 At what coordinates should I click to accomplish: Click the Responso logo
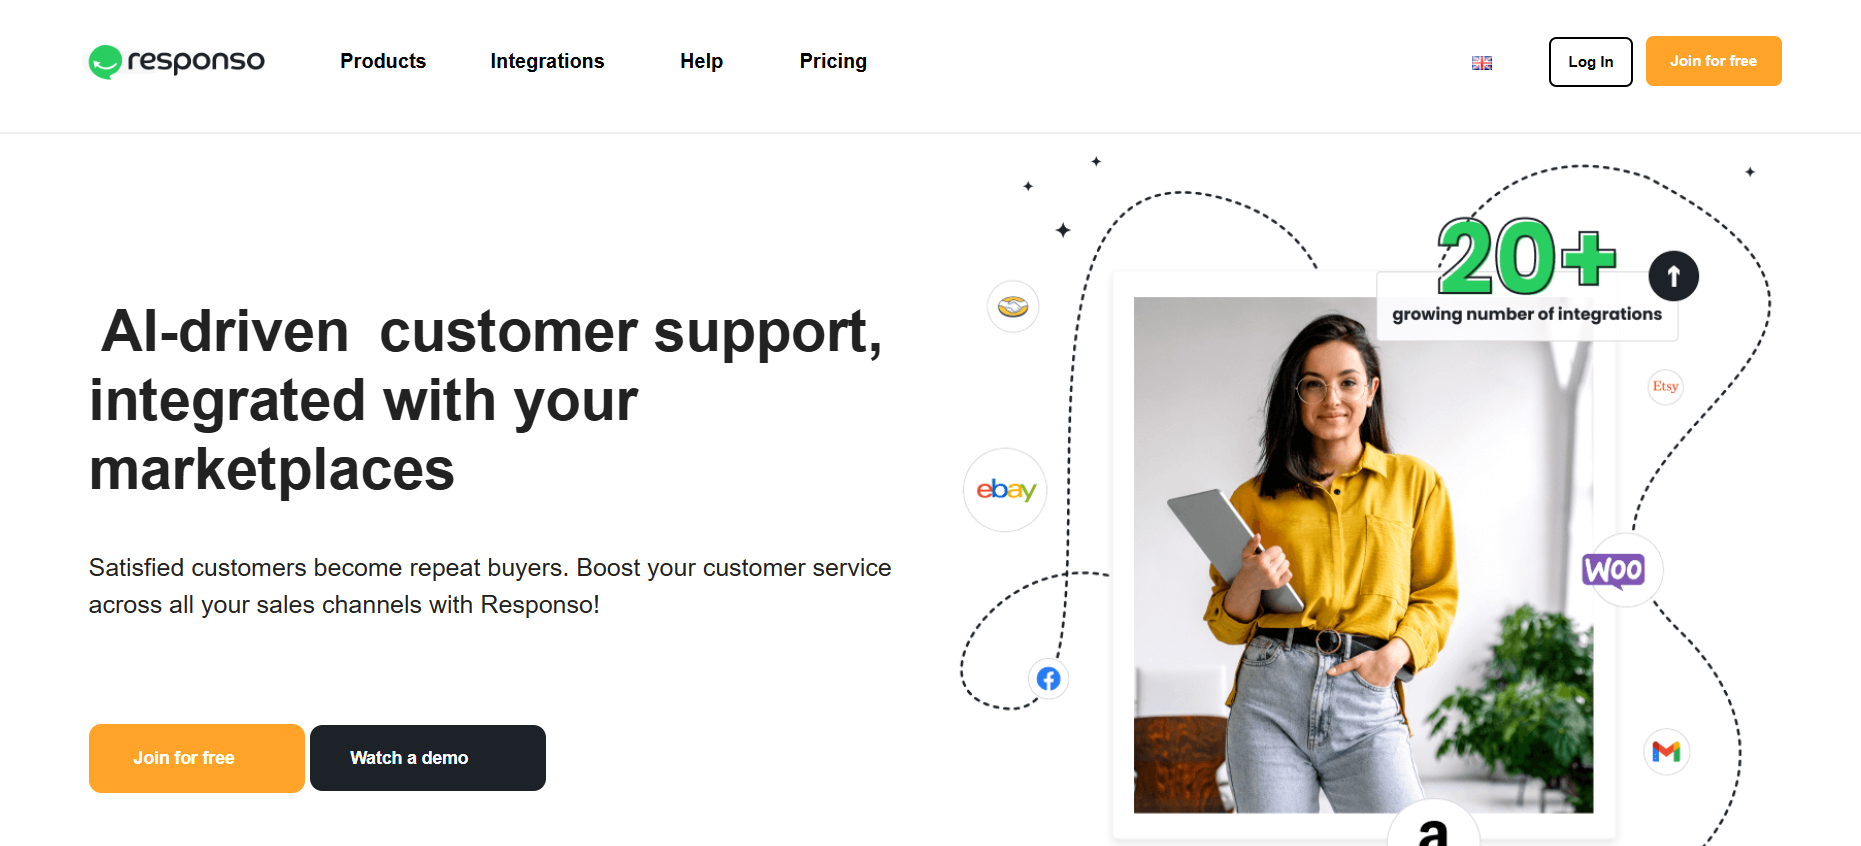click(x=176, y=61)
